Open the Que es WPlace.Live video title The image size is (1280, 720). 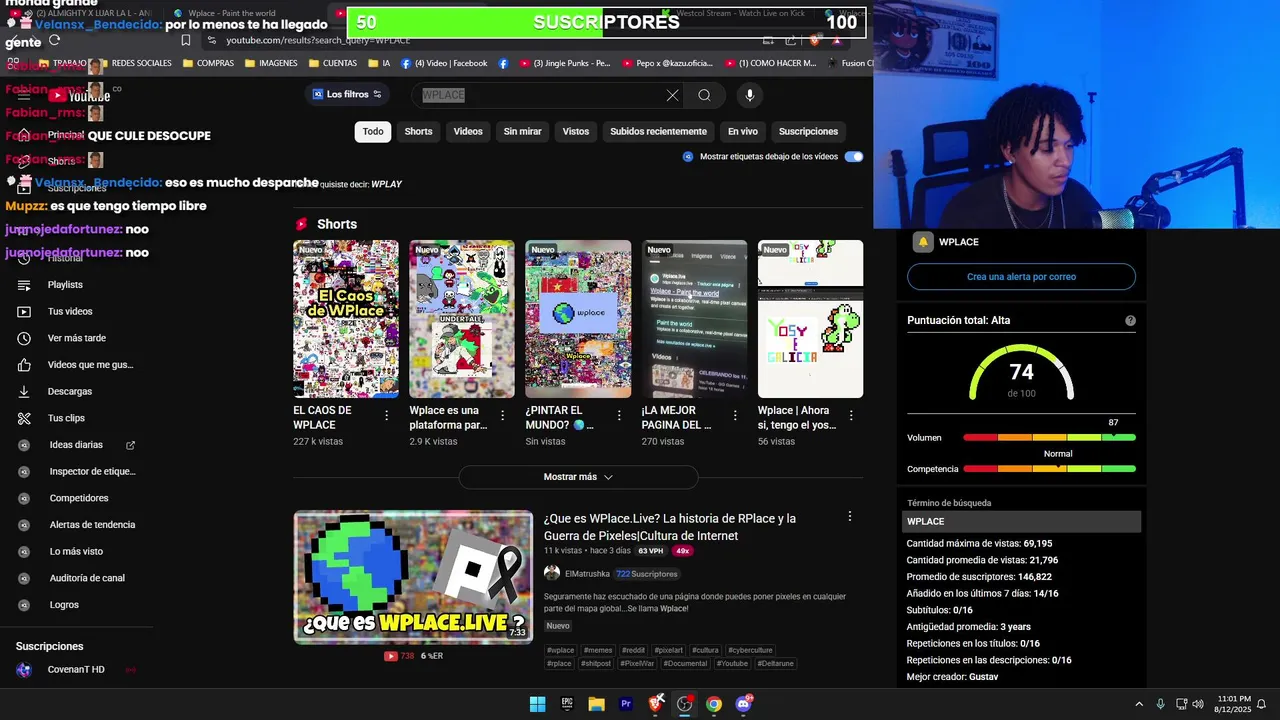click(x=670, y=527)
